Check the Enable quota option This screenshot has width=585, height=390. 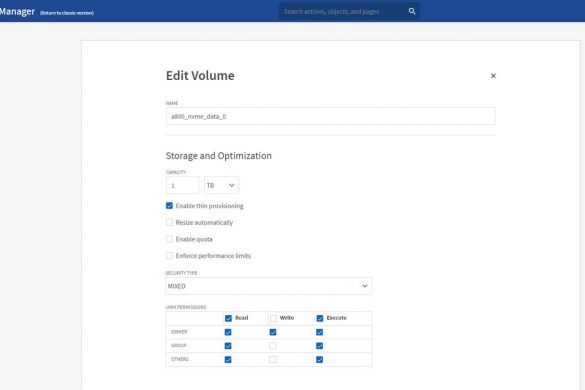pyautogui.click(x=169, y=239)
